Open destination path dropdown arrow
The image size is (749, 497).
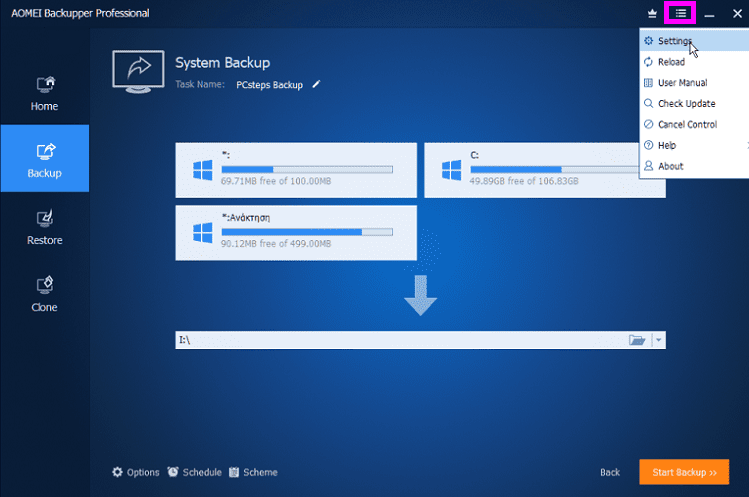pos(659,340)
